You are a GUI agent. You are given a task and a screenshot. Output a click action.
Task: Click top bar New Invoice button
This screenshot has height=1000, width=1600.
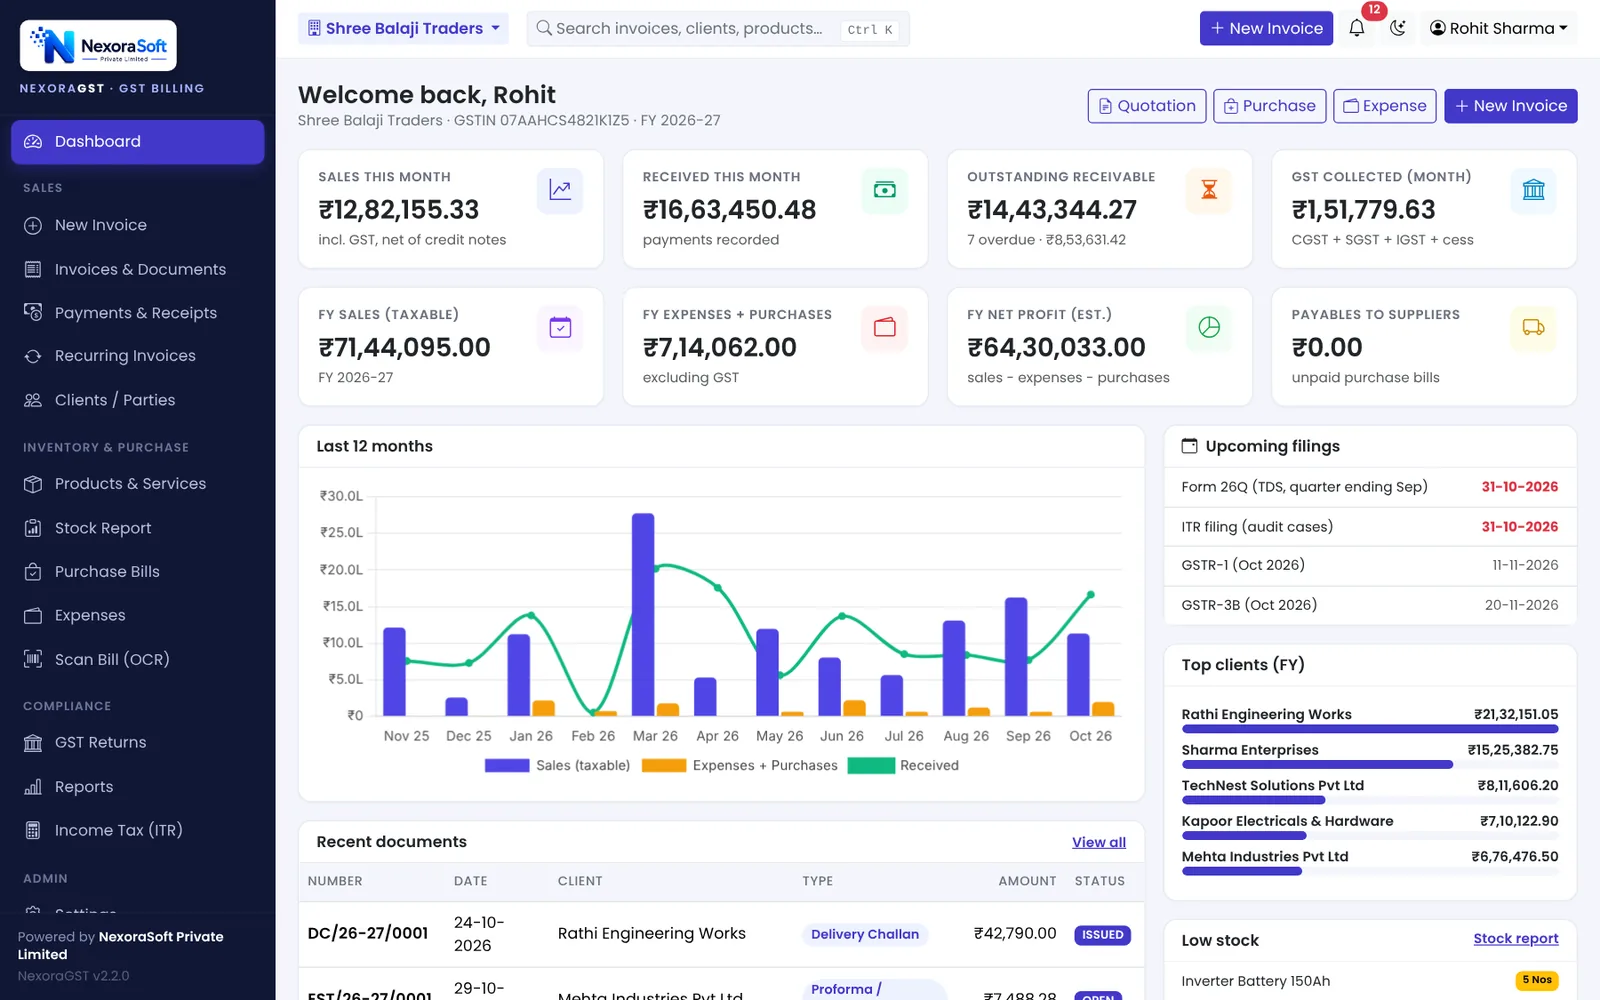pos(1266,28)
